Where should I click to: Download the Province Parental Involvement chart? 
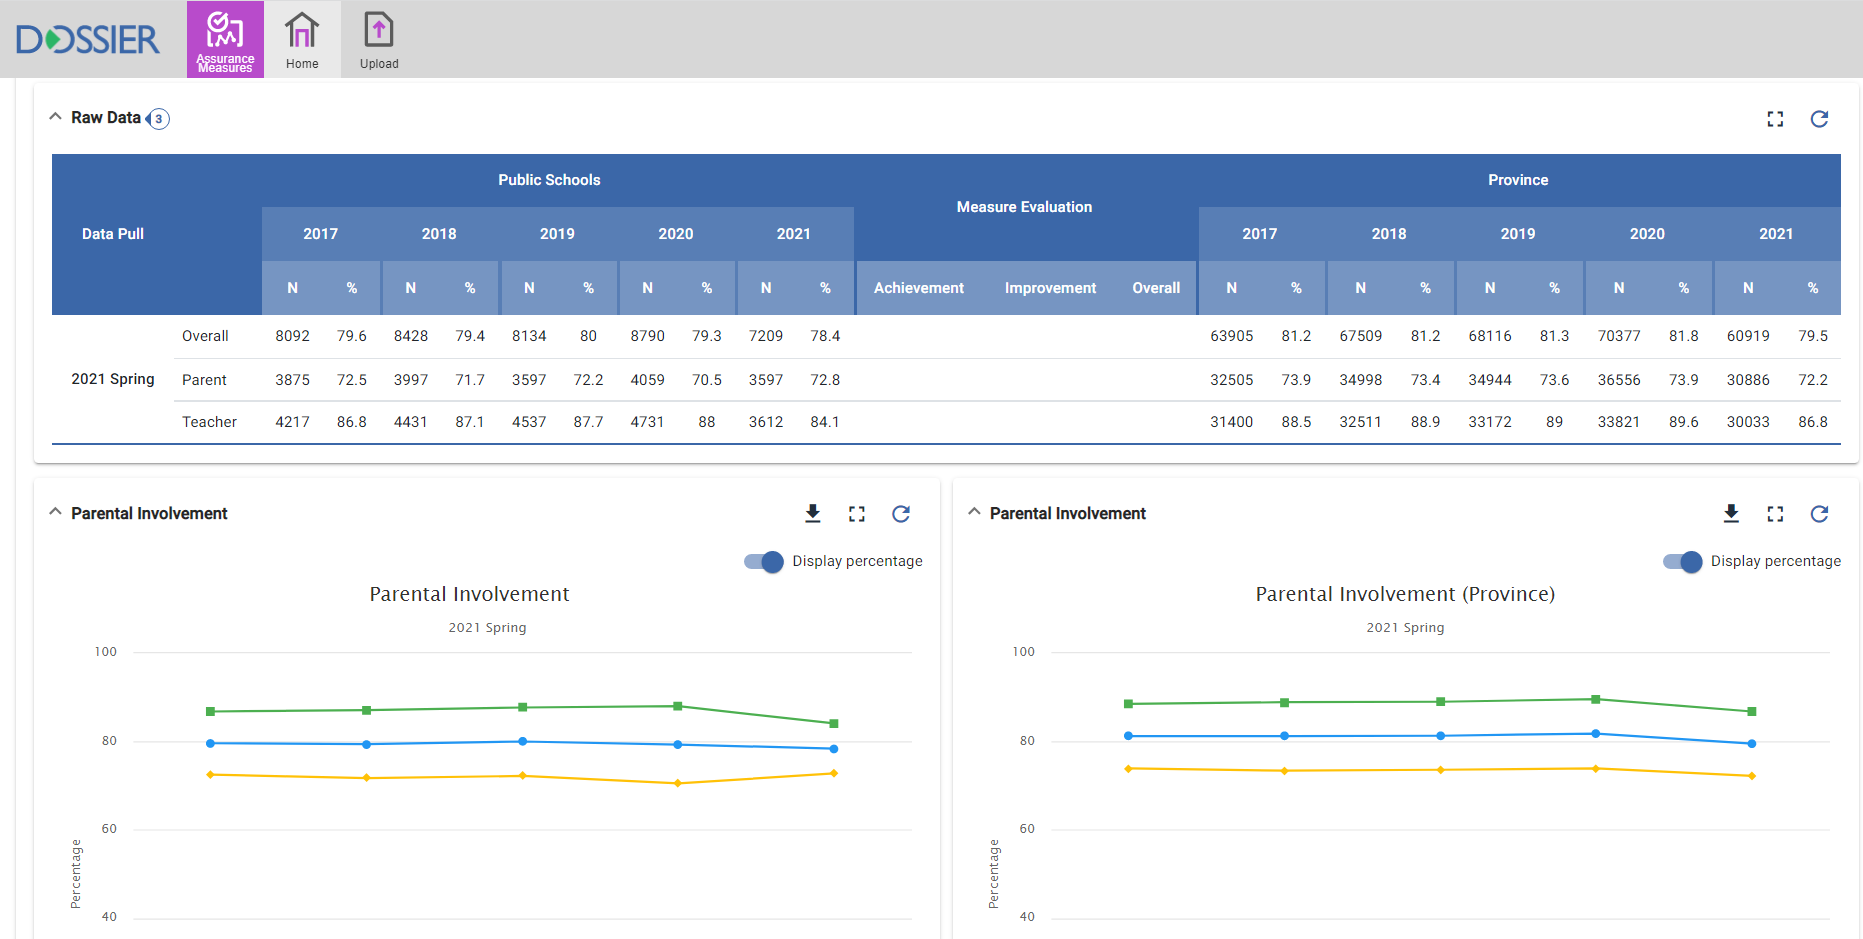pos(1731,513)
